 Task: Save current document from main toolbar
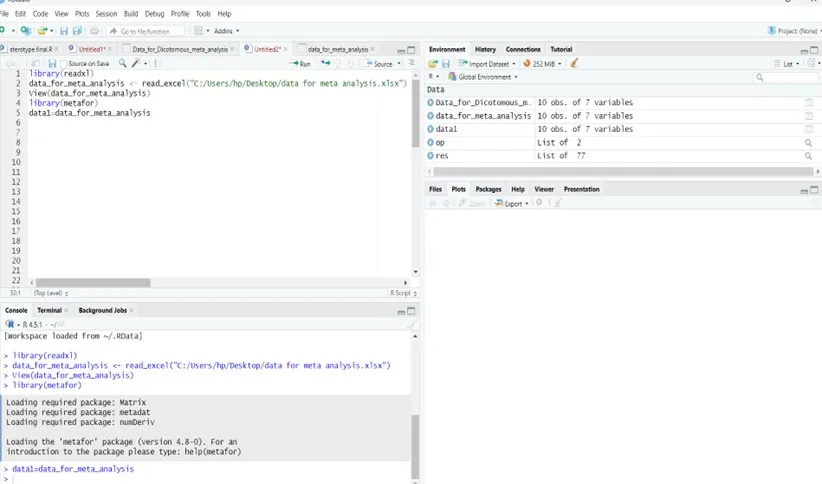coord(64,31)
